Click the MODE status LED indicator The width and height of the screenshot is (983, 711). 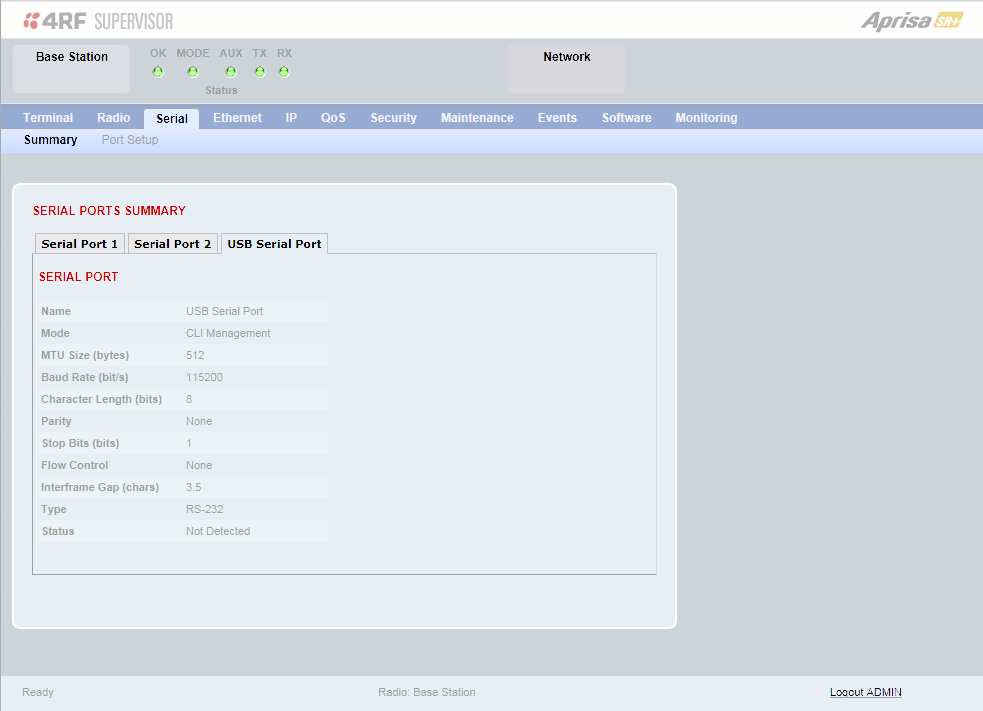pyautogui.click(x=192, y=72)
